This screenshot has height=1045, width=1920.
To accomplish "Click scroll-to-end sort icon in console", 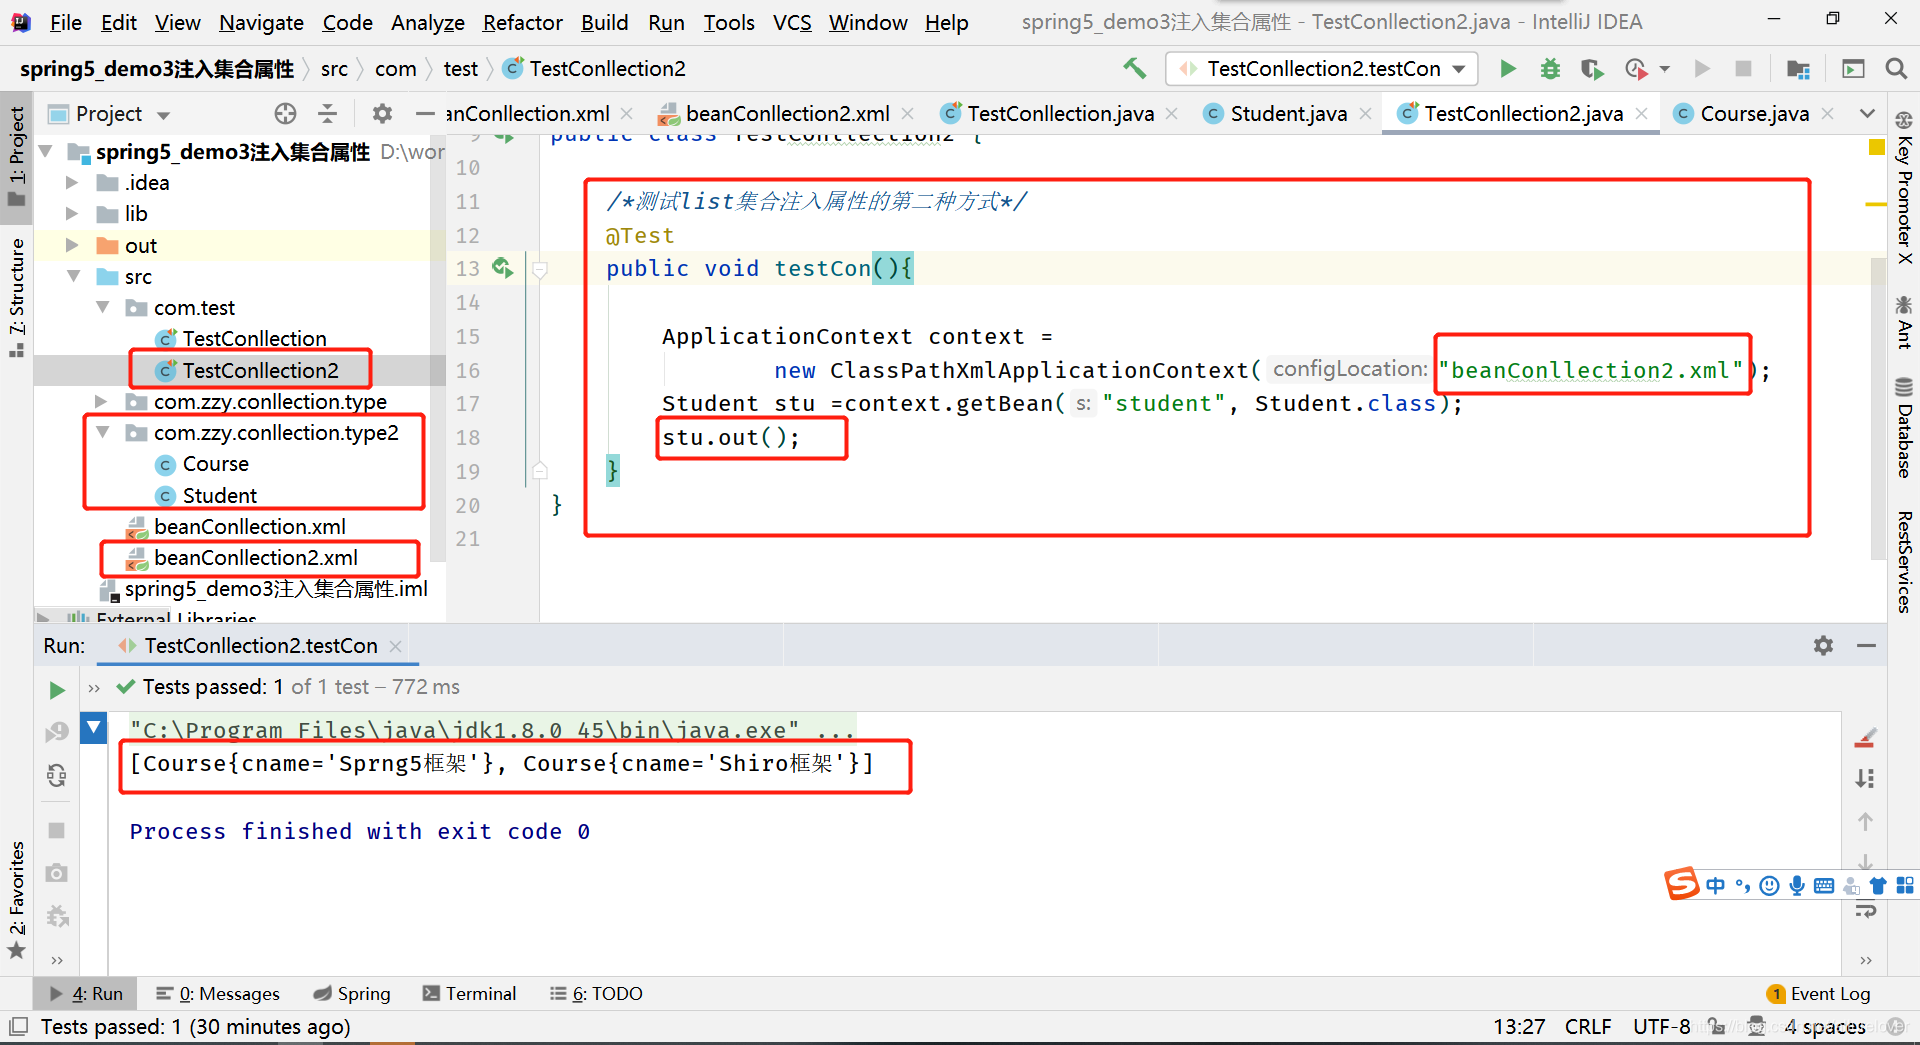I will [1865, 778].
